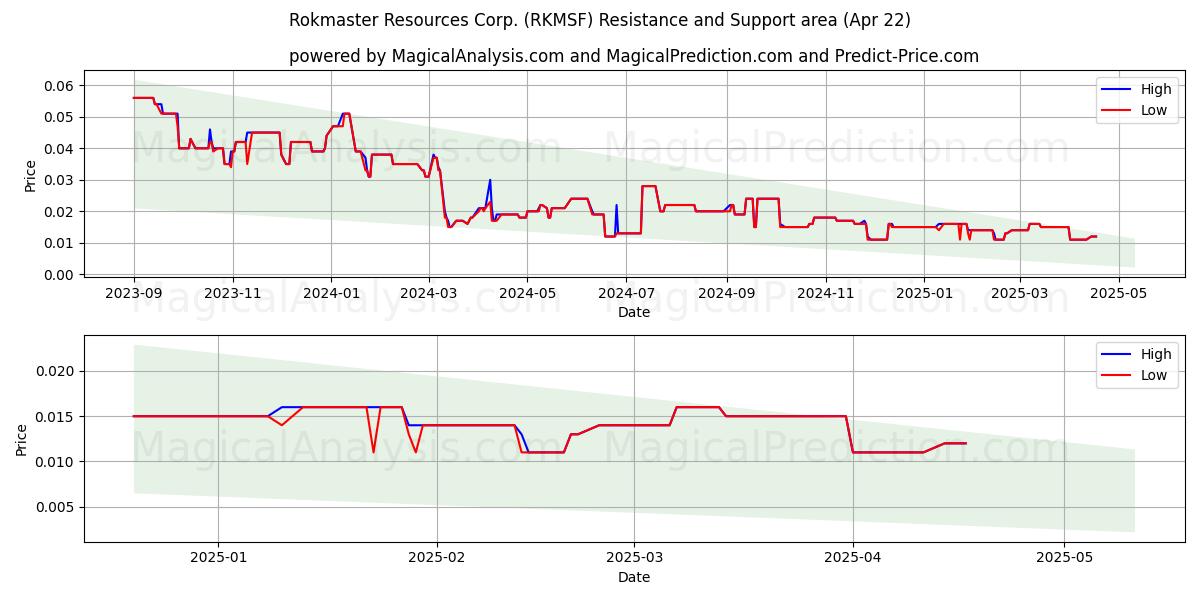This screenshot has width=1200, height=600.
Task: Click the '0.00' price tick label
Action: coord(61,275)
